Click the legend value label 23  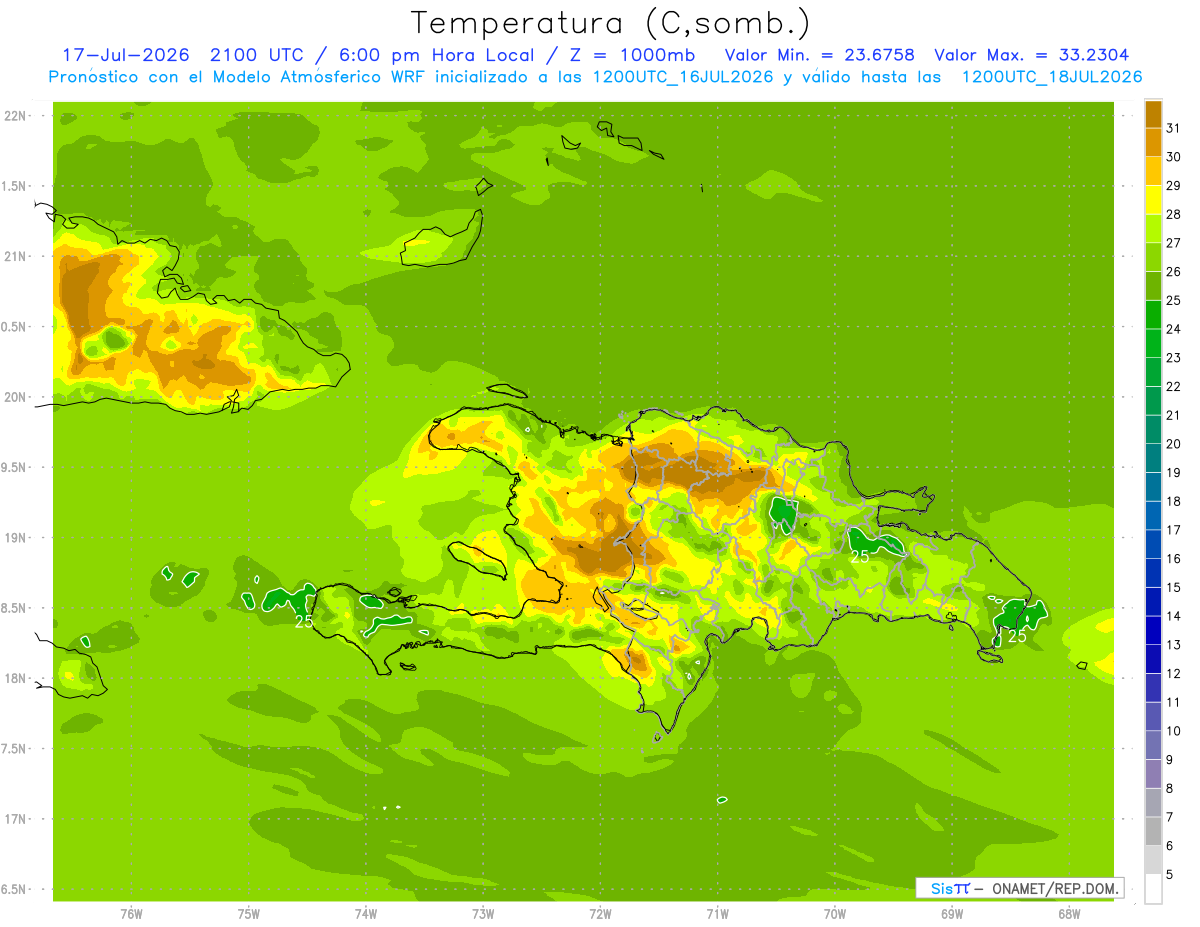click(x=1174, y=358)
